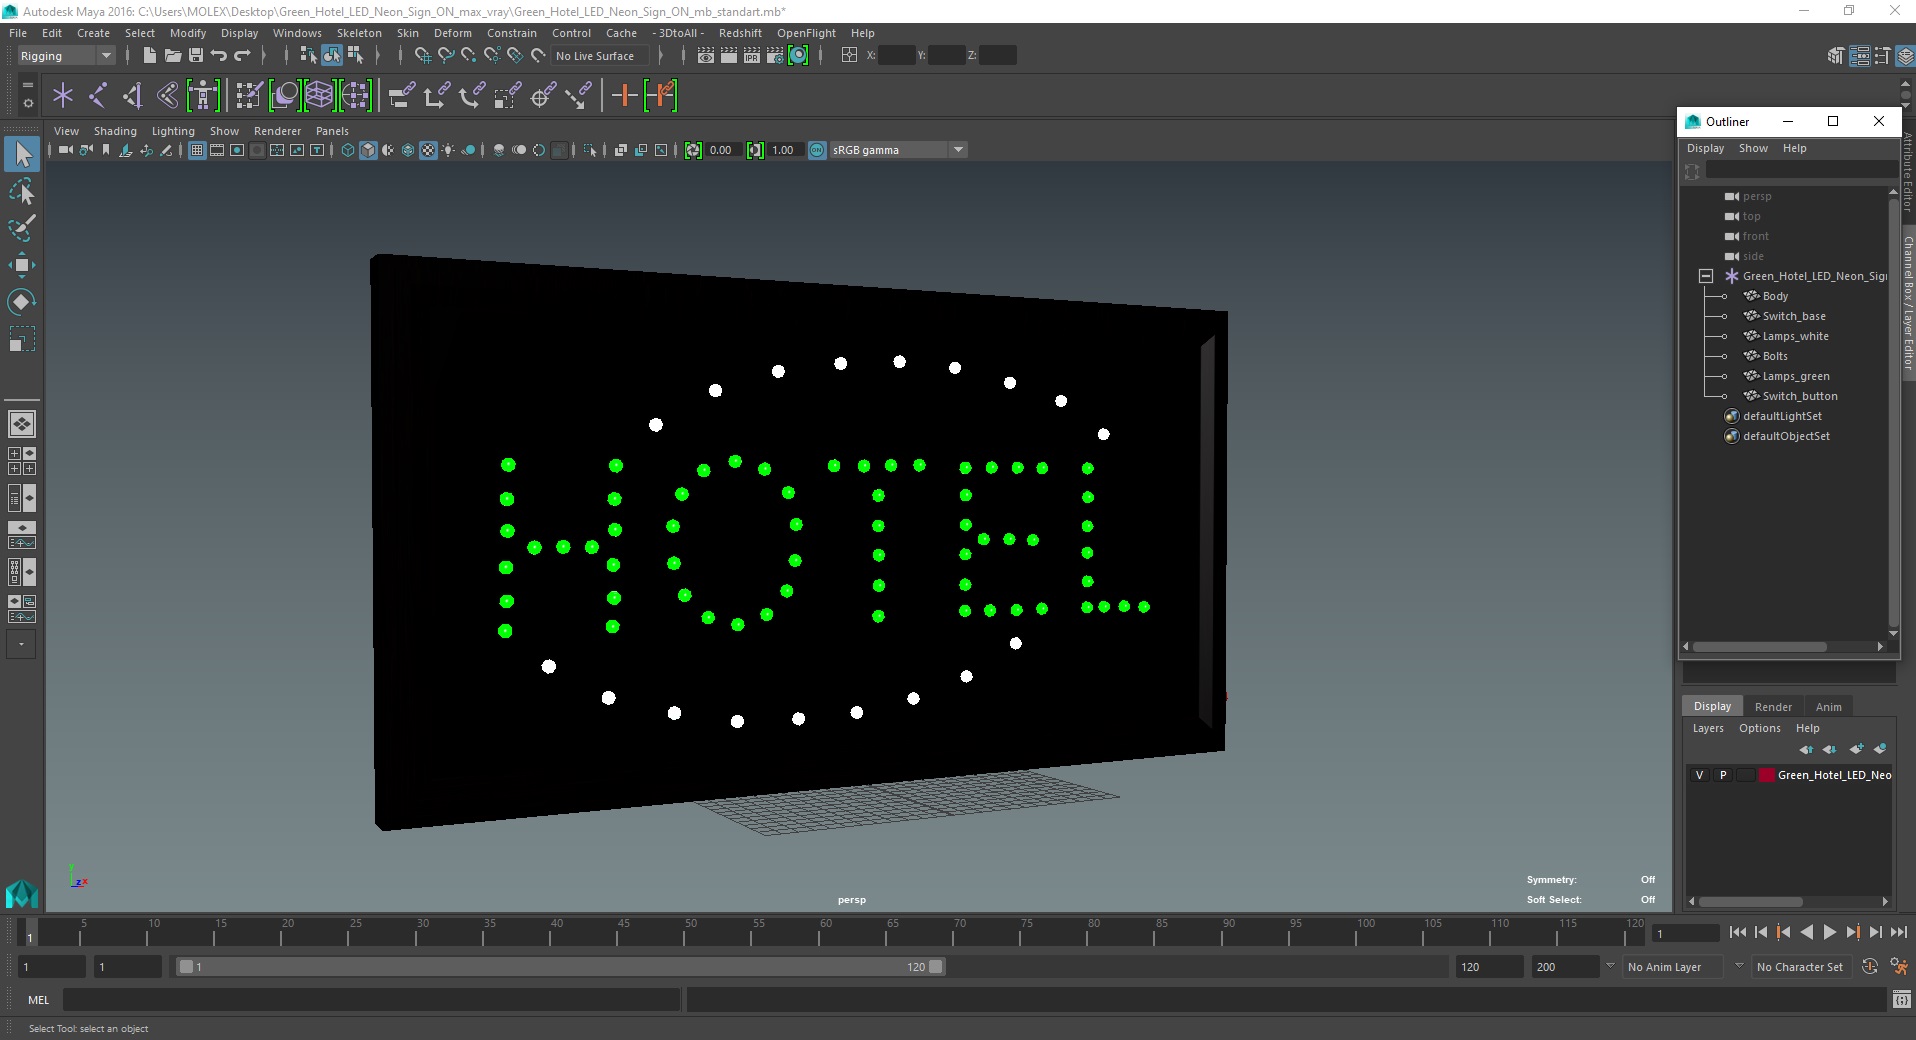Viewport: 1916px width, 1040px height.
Task: Open the Deform menu
Action: pos(452,33)
